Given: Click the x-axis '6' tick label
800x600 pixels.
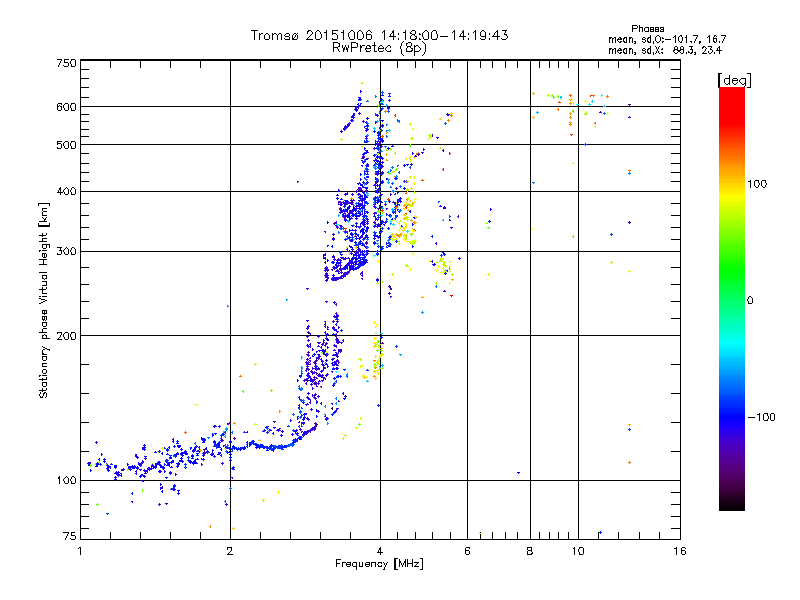Looking at the screenshot, I should click(467, 551).
